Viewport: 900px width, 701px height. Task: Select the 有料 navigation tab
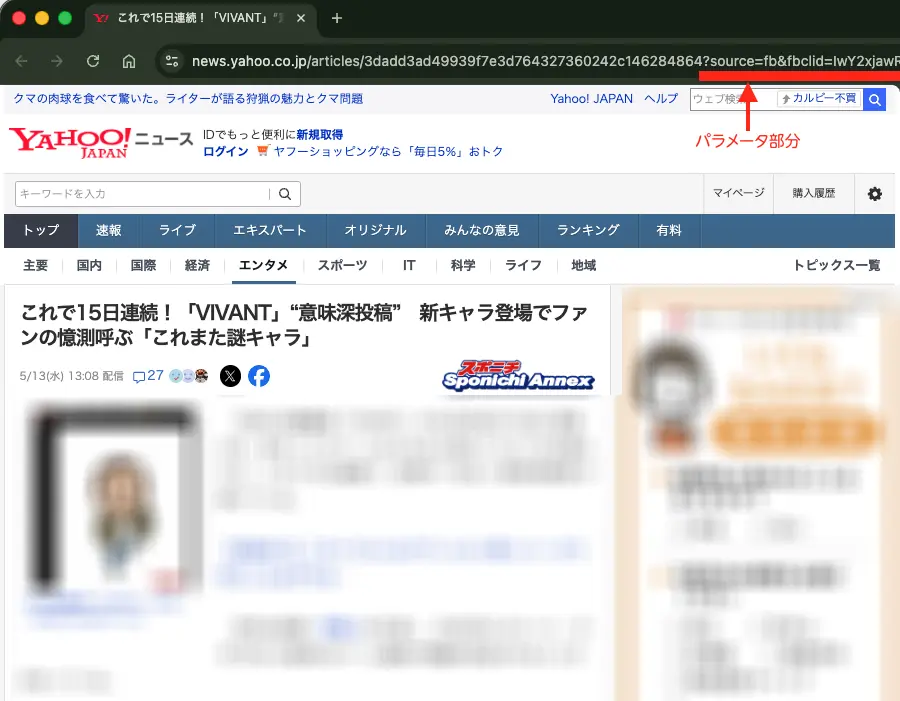[669, 231]
